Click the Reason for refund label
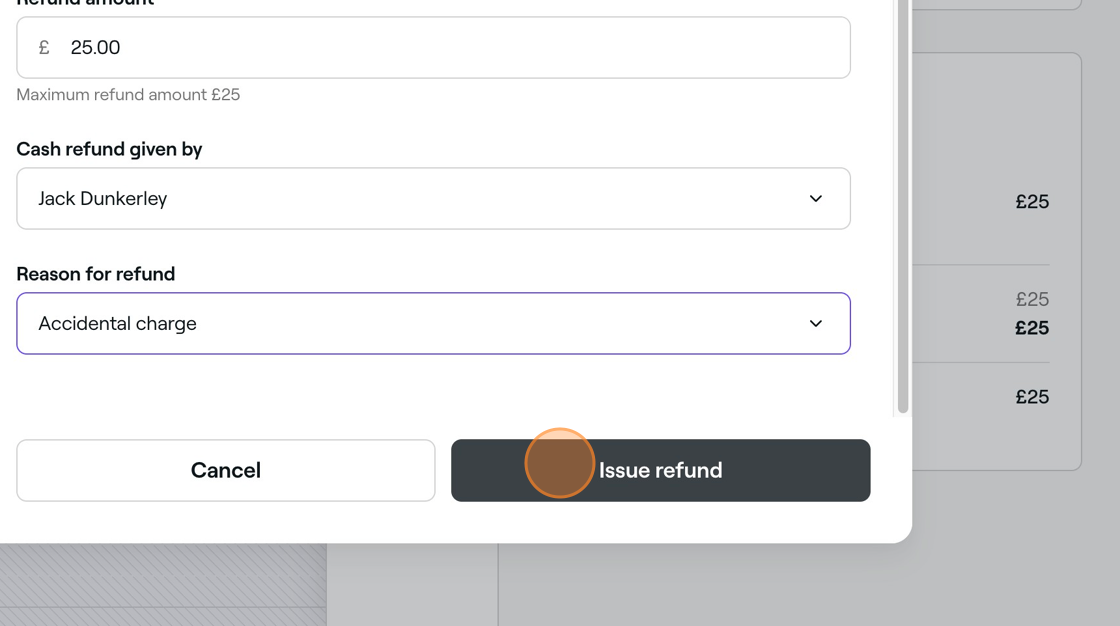 coord(96,274)
